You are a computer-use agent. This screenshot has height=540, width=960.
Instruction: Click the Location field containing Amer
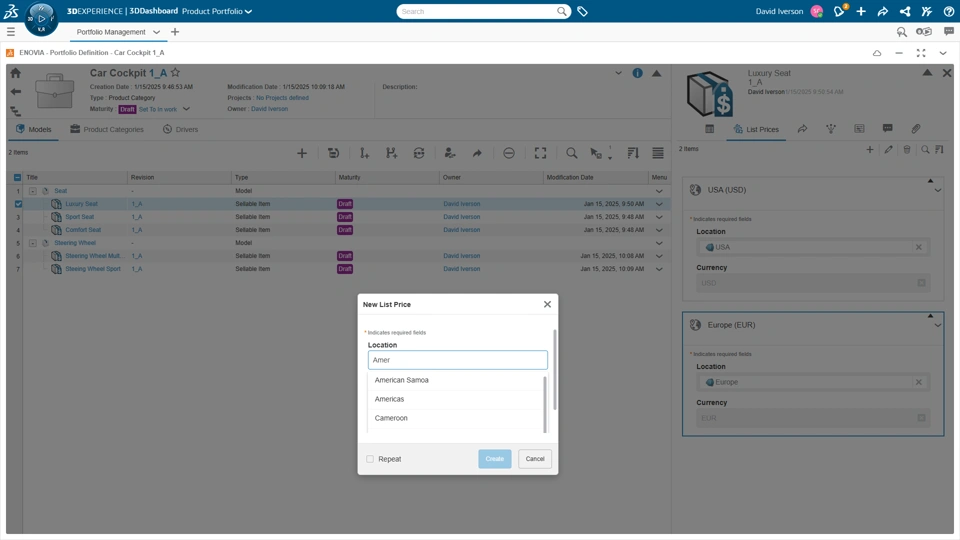click(457, 360)
